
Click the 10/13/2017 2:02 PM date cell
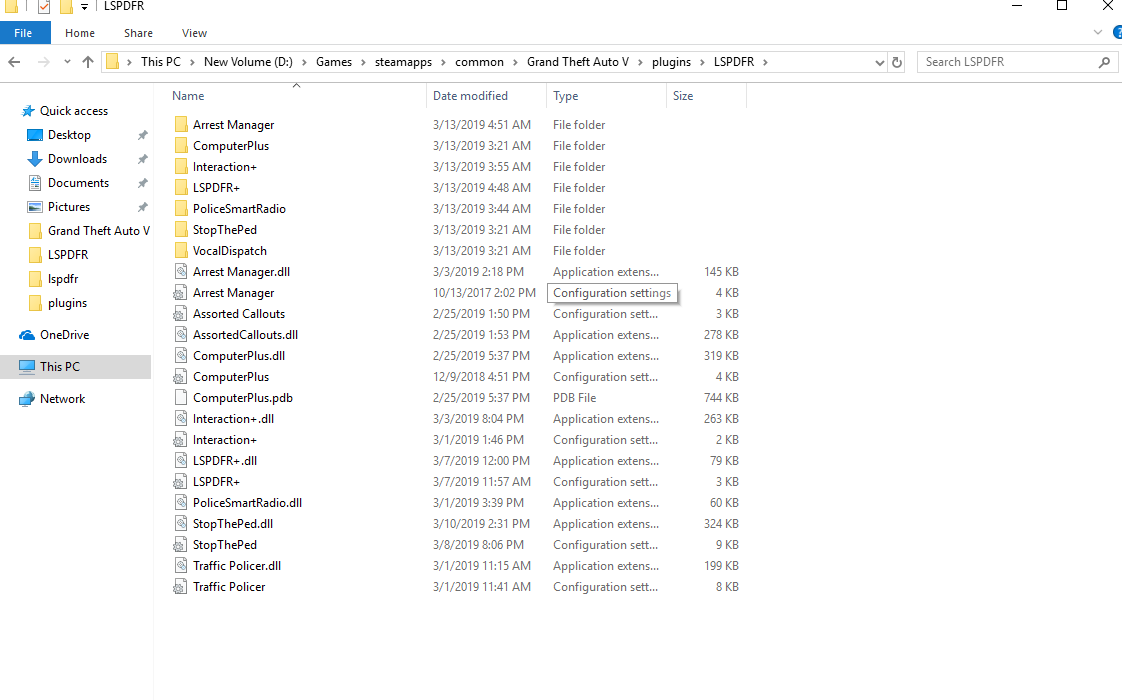(484, 293)
